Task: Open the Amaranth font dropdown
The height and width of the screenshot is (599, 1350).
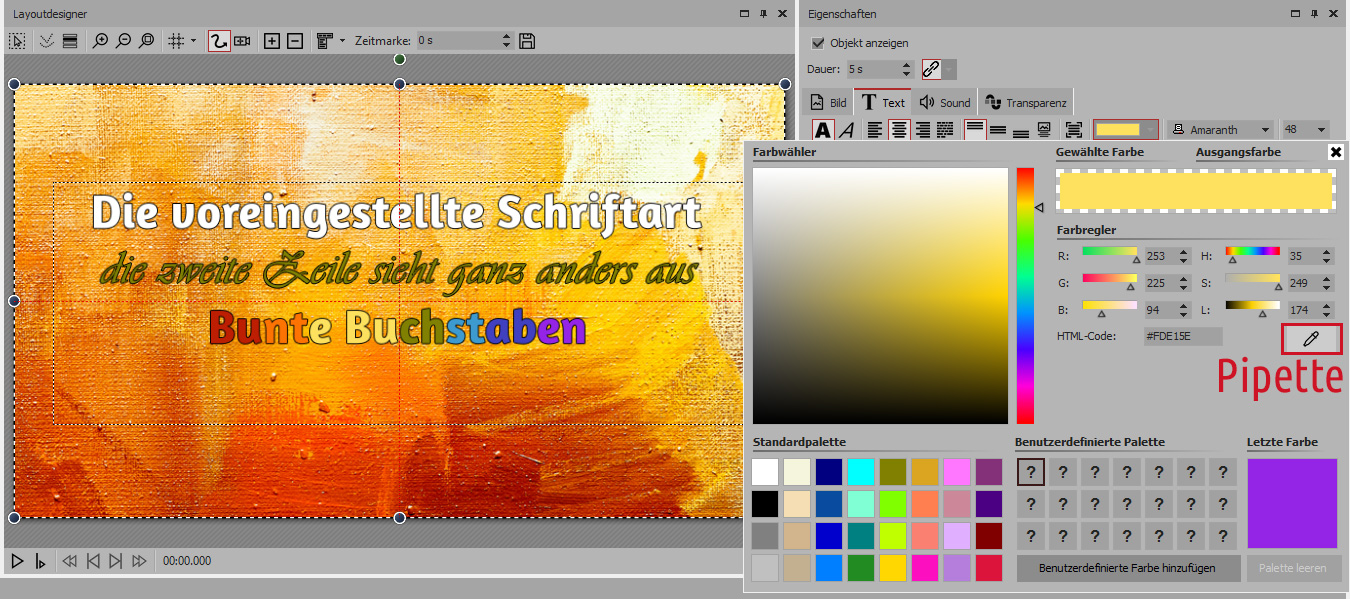Action: (1266, 130)
